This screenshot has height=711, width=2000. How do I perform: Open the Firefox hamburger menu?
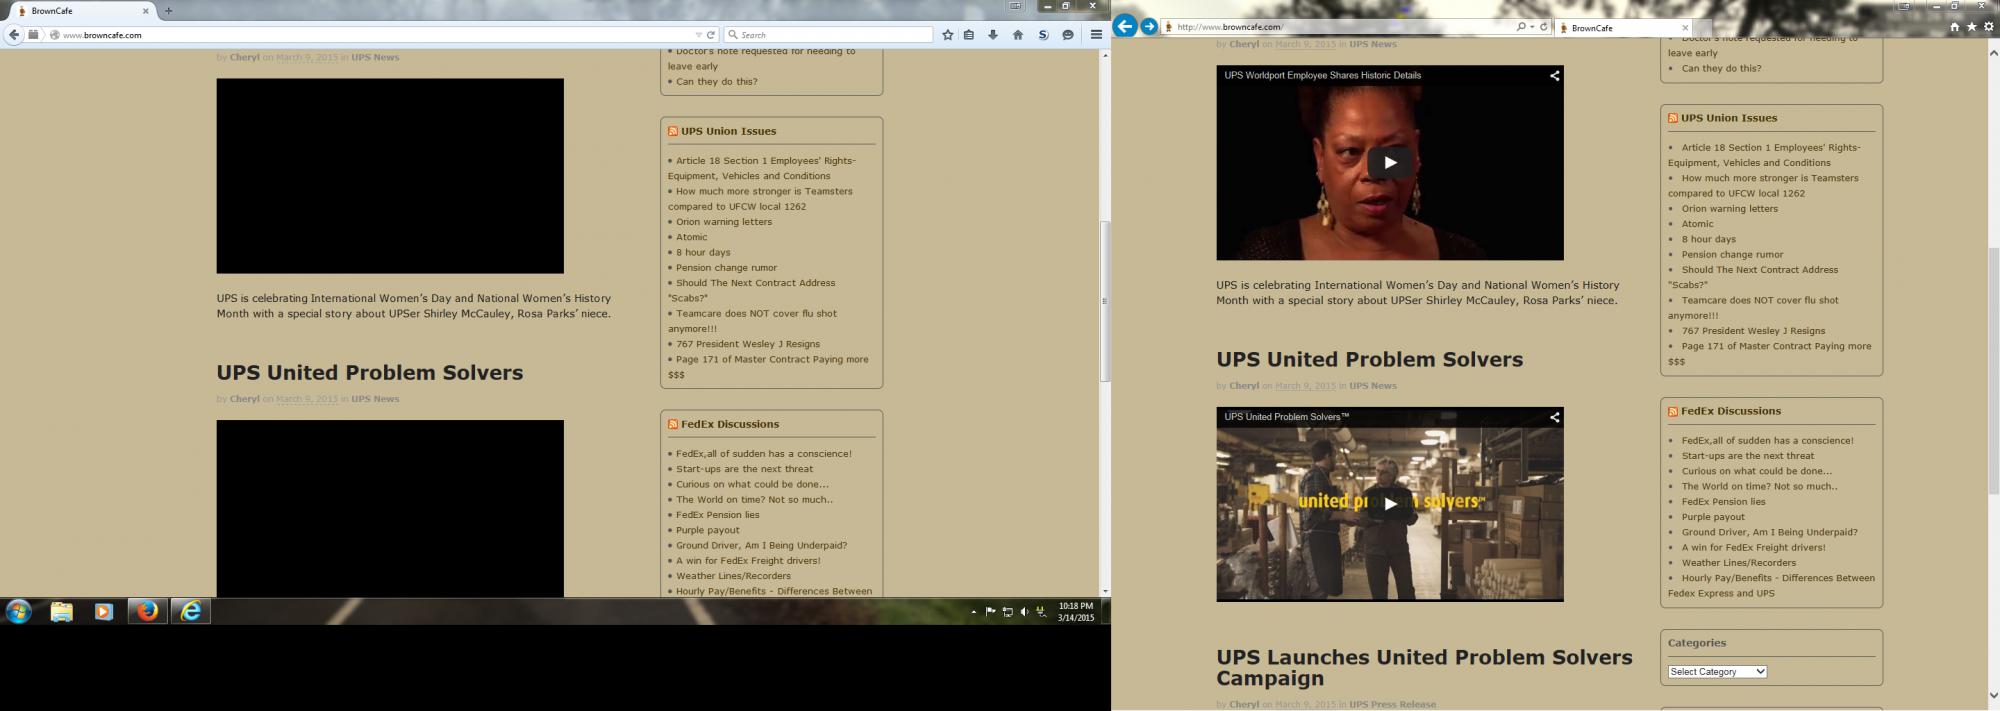(x=1096, y=35)
